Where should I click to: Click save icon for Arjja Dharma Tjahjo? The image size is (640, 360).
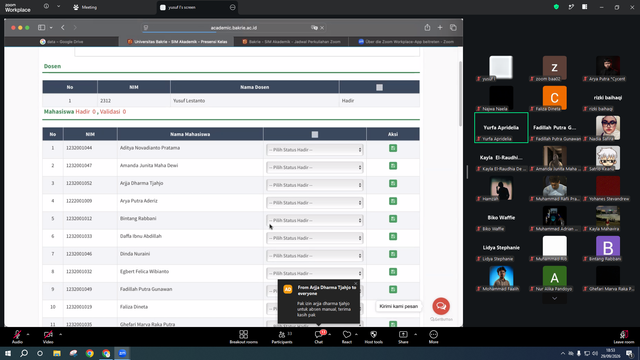tap(393, 183)
